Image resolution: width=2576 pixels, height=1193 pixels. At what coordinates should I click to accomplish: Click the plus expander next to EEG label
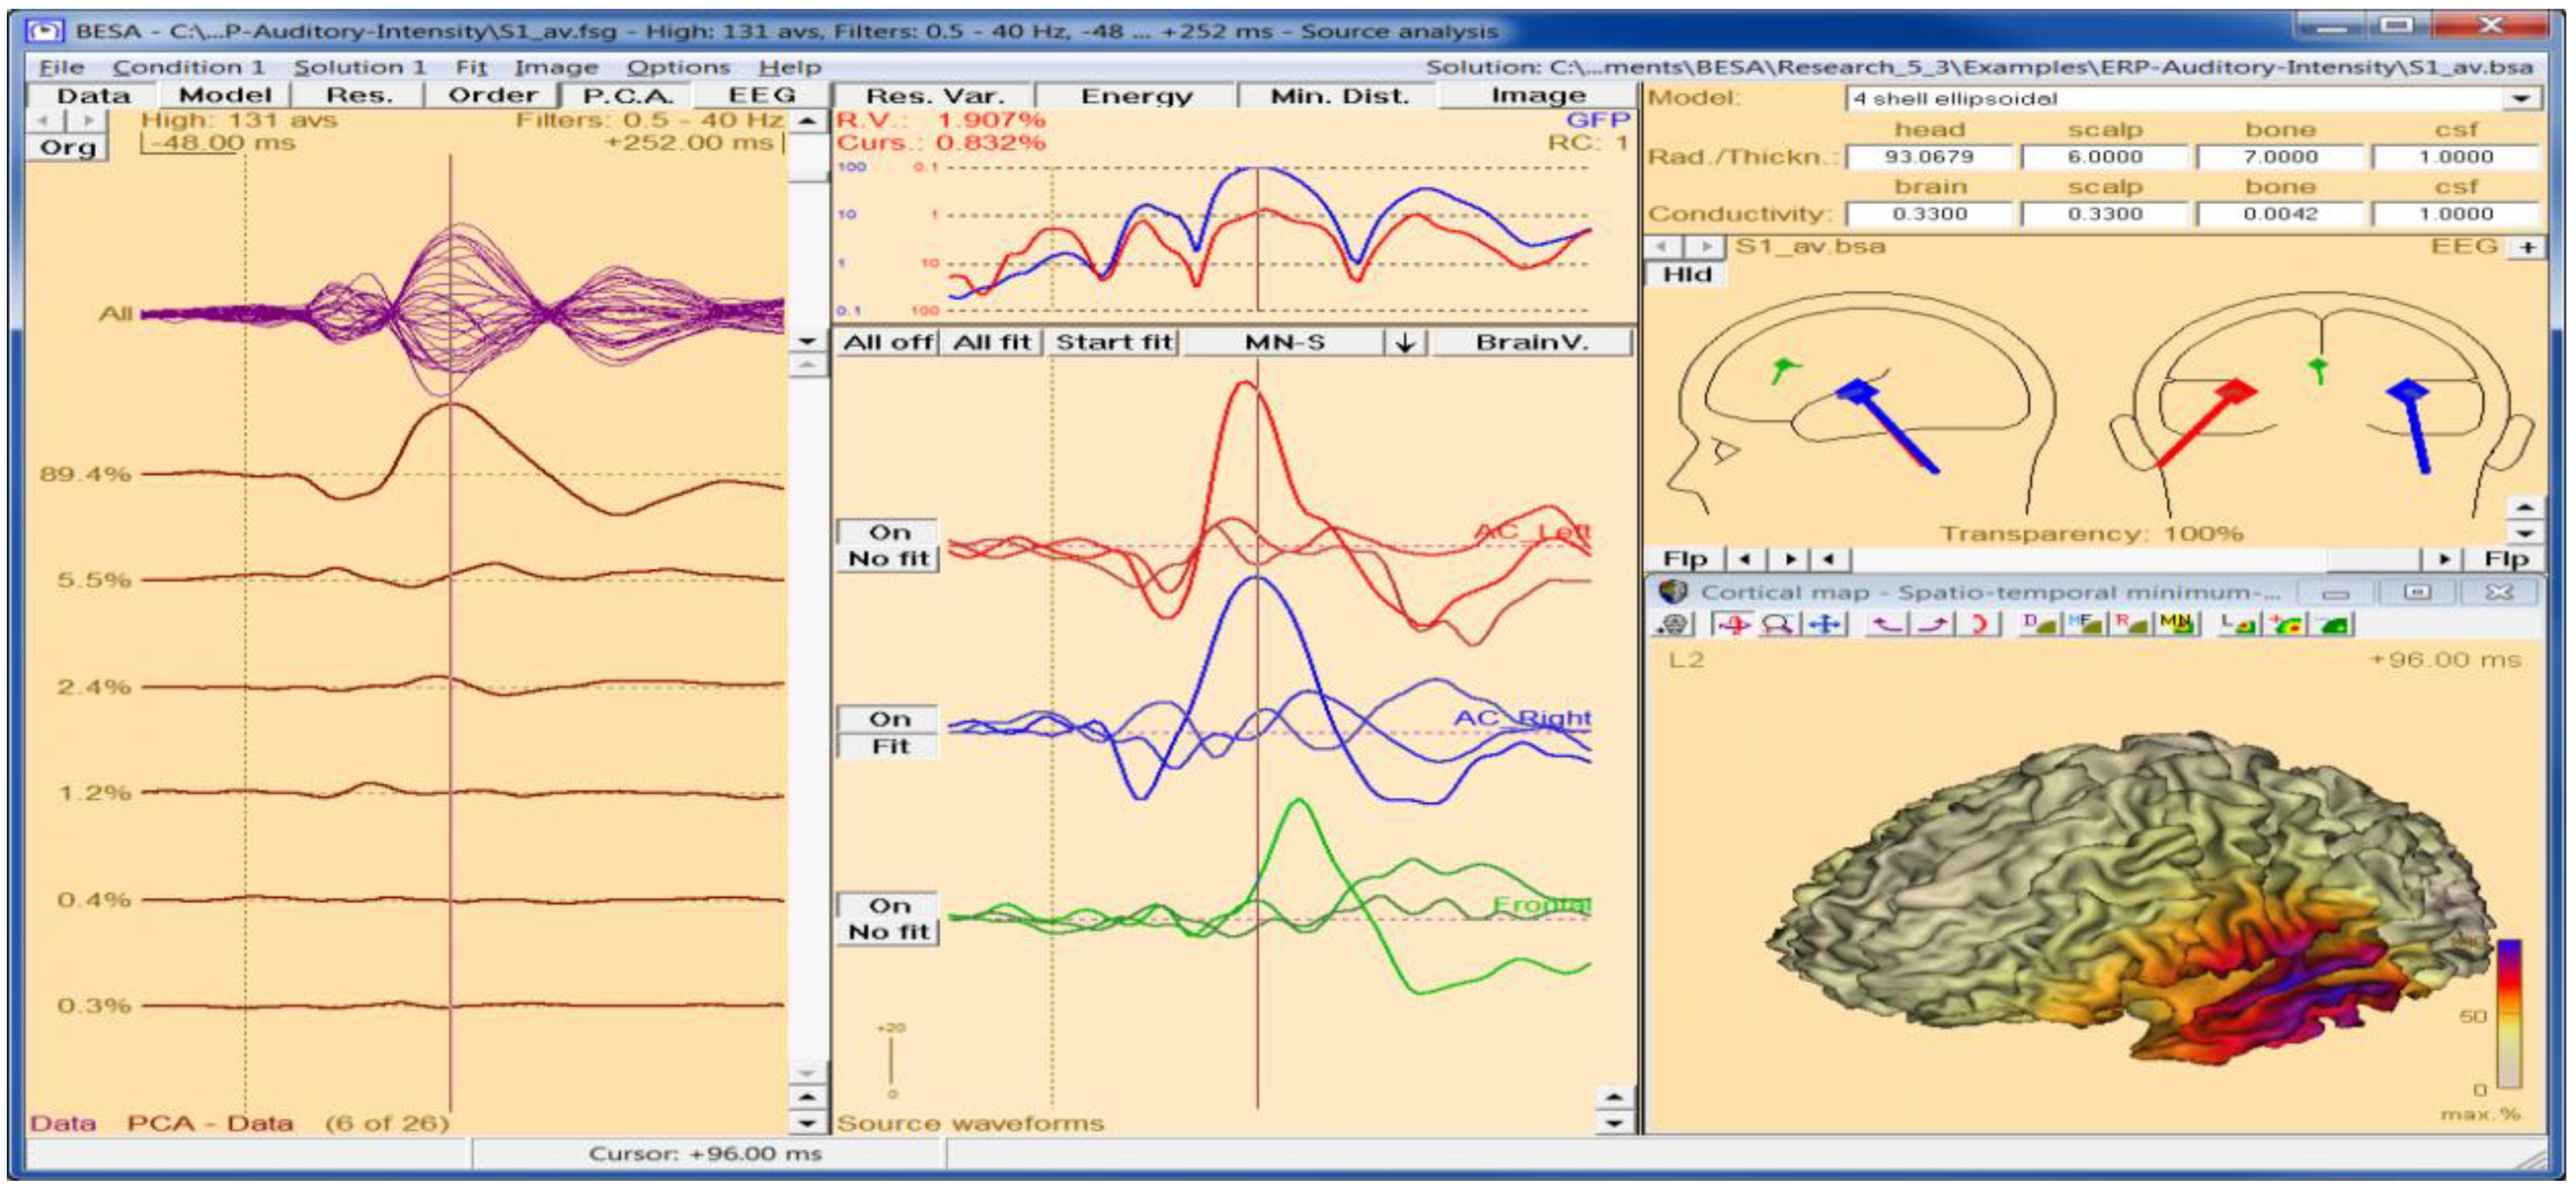point(2527,247)
